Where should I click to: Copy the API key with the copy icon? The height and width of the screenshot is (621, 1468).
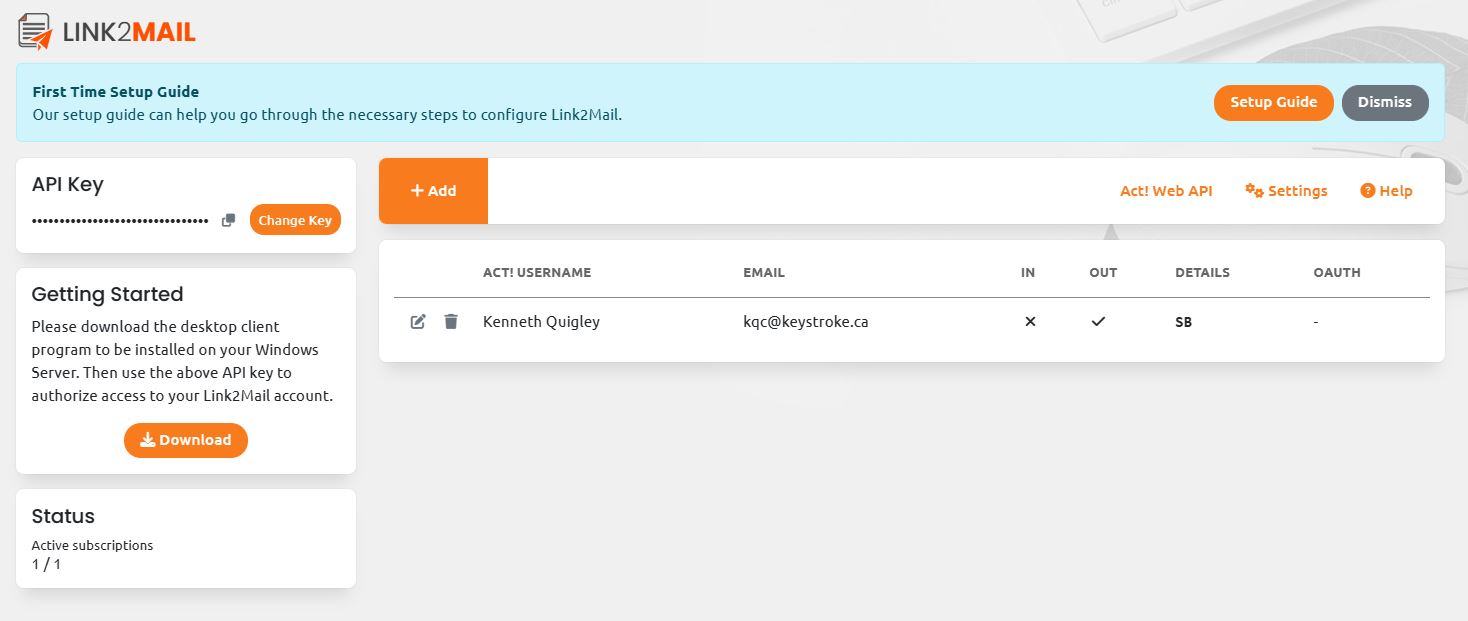[228, 220]
